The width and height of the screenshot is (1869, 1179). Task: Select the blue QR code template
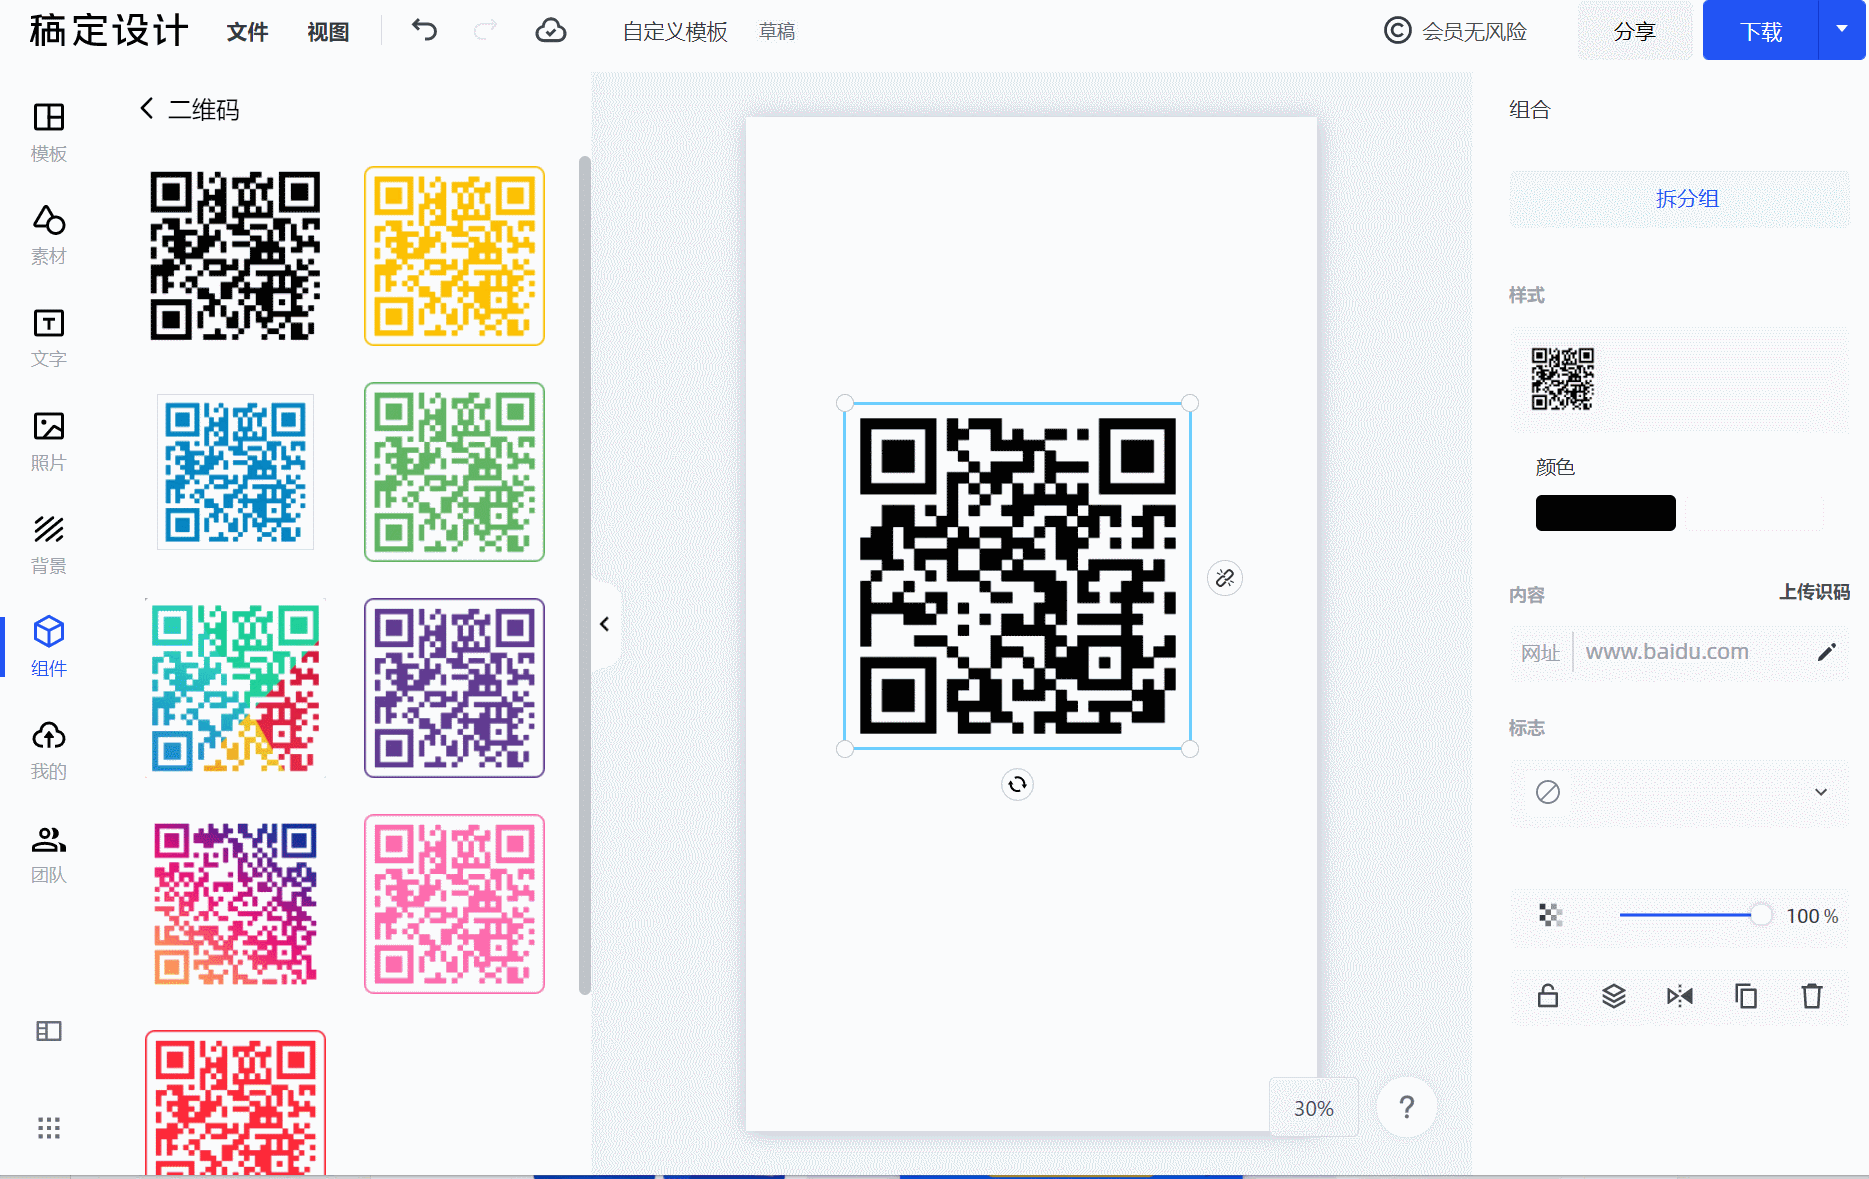(x=235, y=472)
